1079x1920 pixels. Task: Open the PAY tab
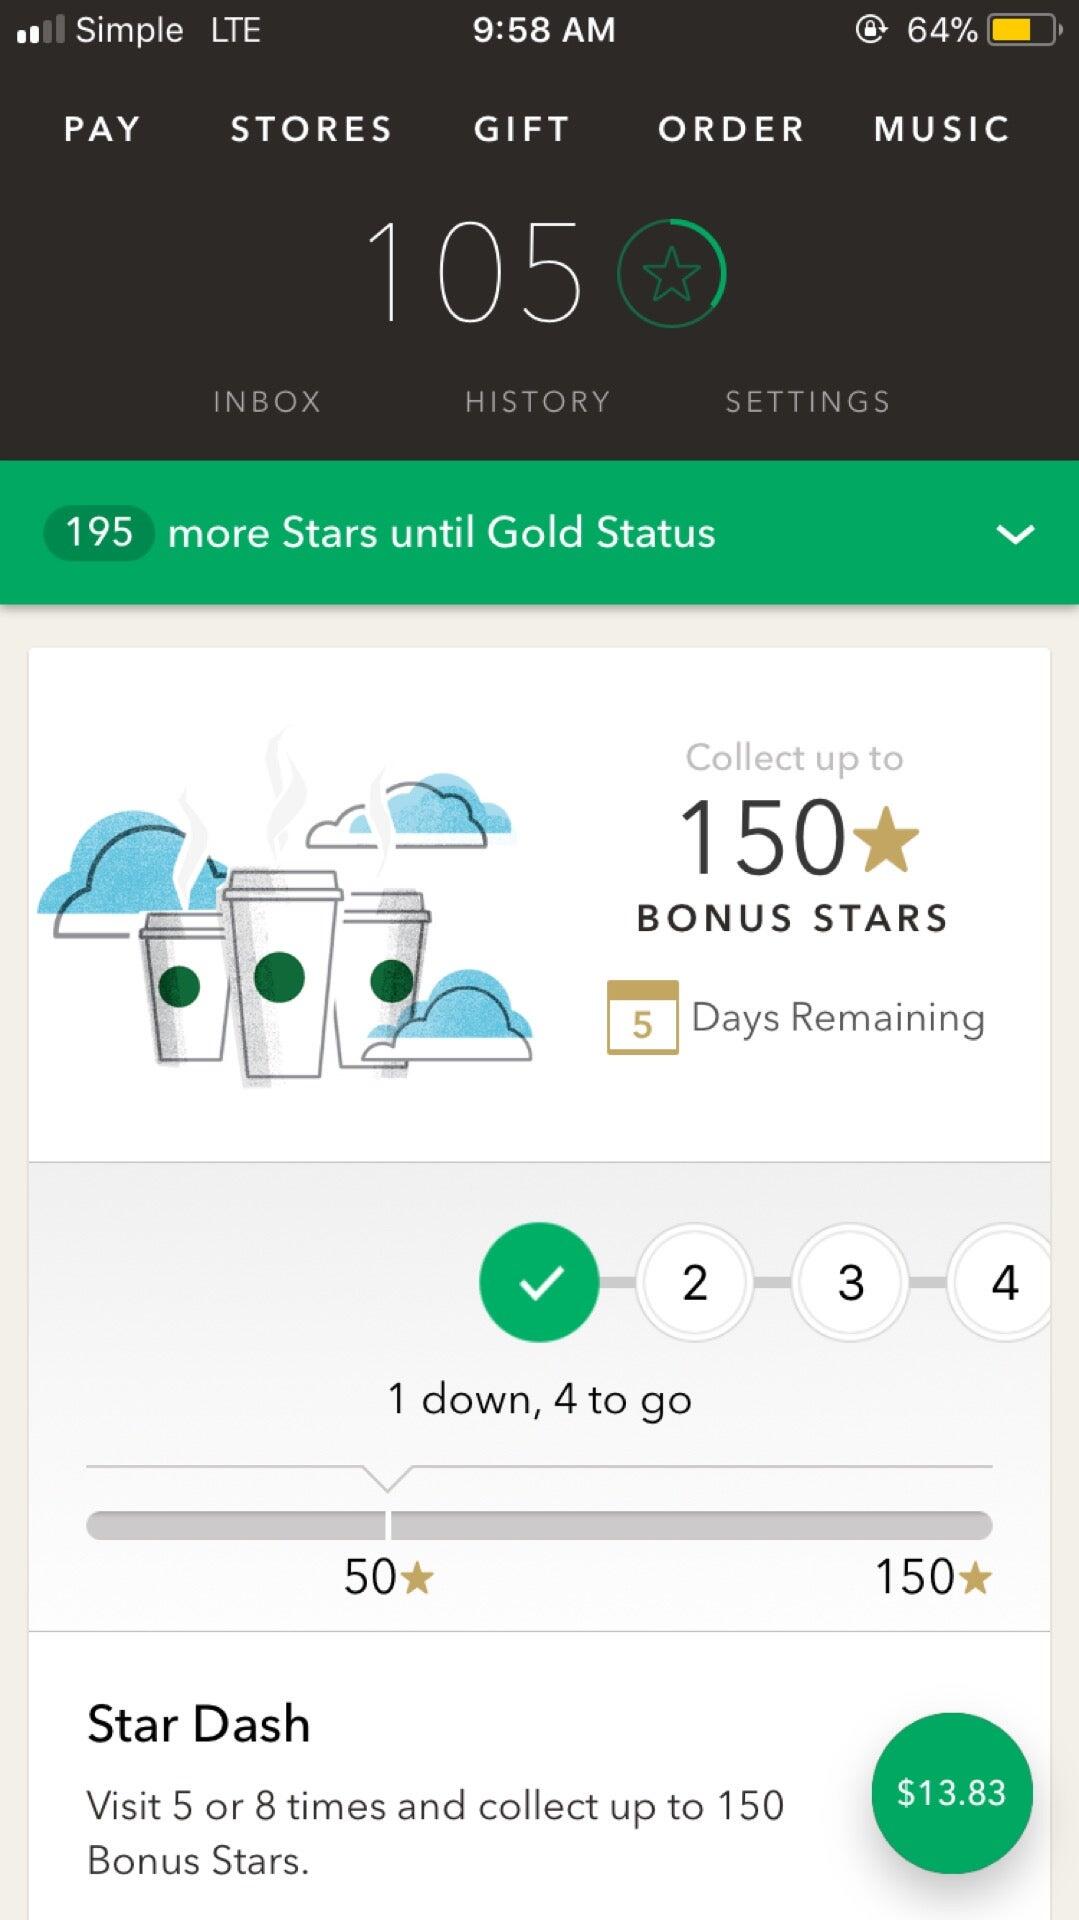point(102,129)
